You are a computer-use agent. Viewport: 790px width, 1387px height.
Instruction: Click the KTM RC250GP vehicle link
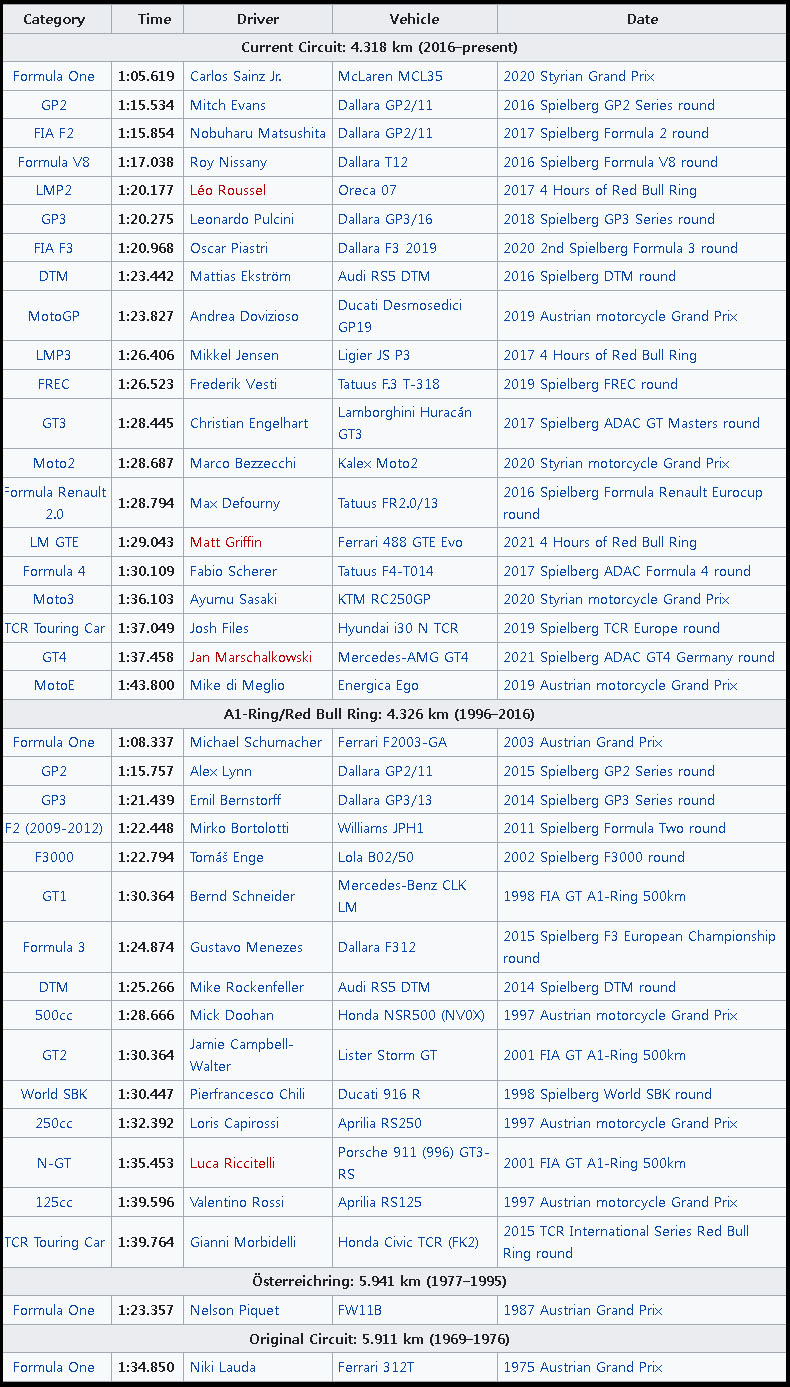(386, 599)
